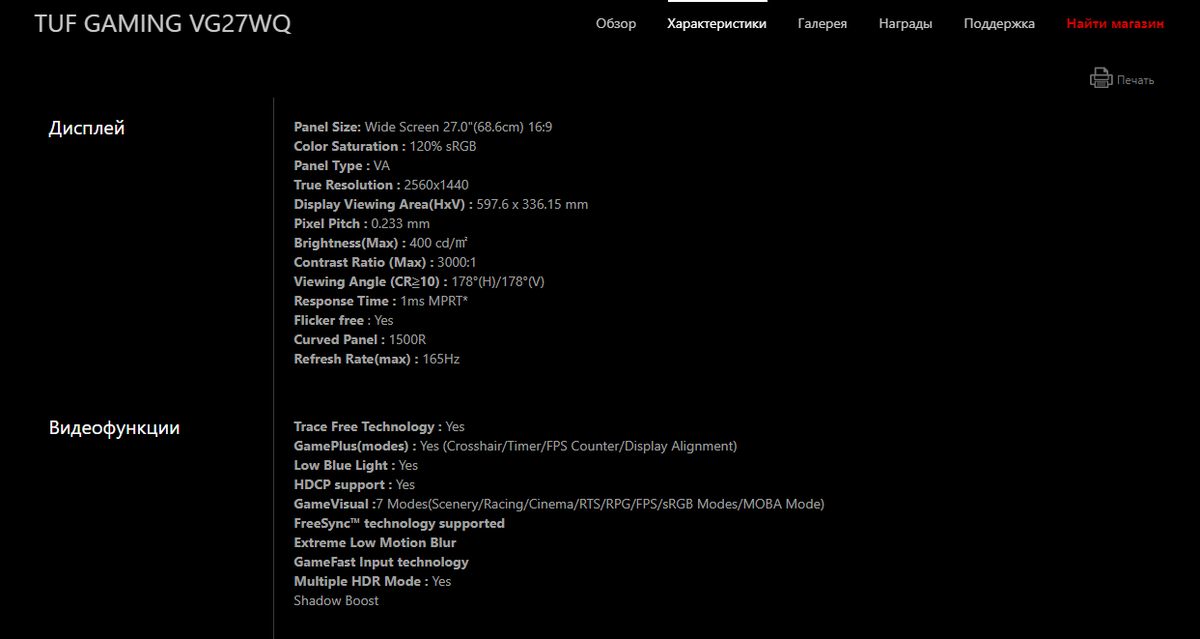Viewport: 1200px width, 639px height.
Task: Click the HDCP support line
Action: 354,485
